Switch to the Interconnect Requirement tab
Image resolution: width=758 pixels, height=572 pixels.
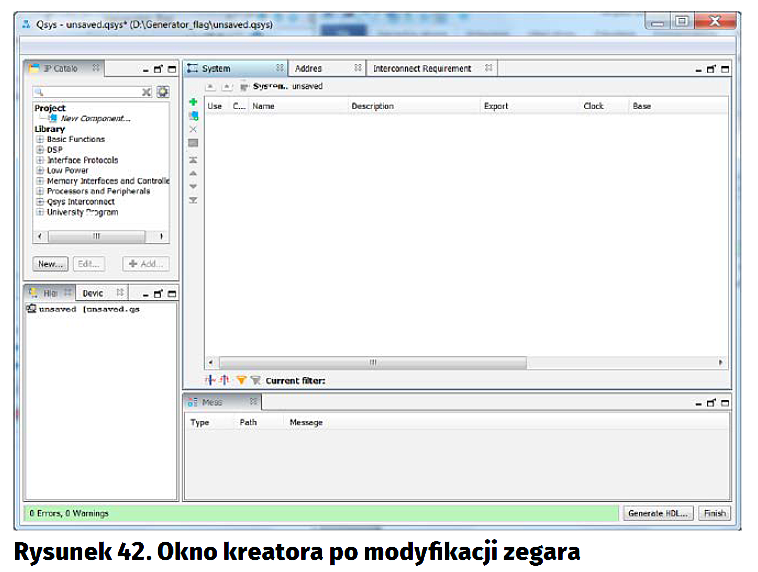(x=421, y=69)
